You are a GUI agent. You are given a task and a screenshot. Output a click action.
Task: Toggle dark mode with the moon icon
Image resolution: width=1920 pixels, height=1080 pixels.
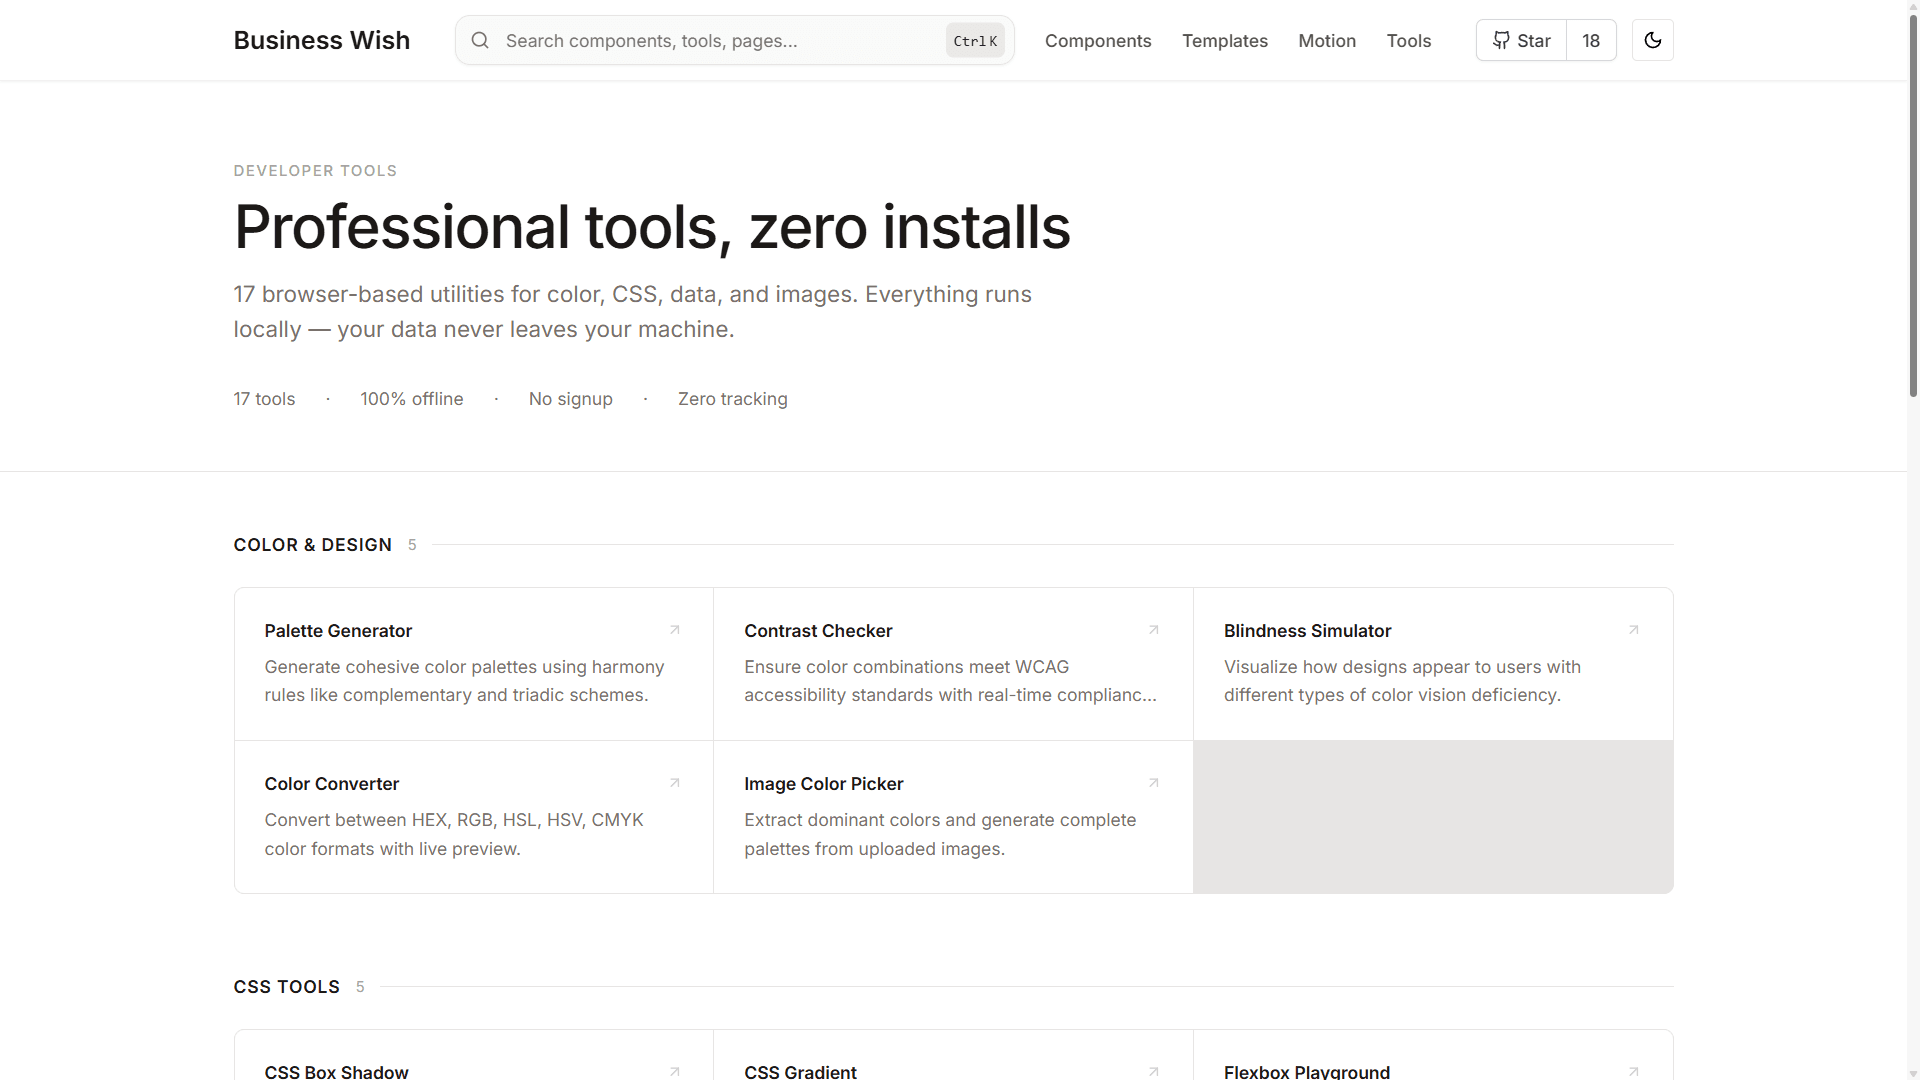pos(1653,40)
